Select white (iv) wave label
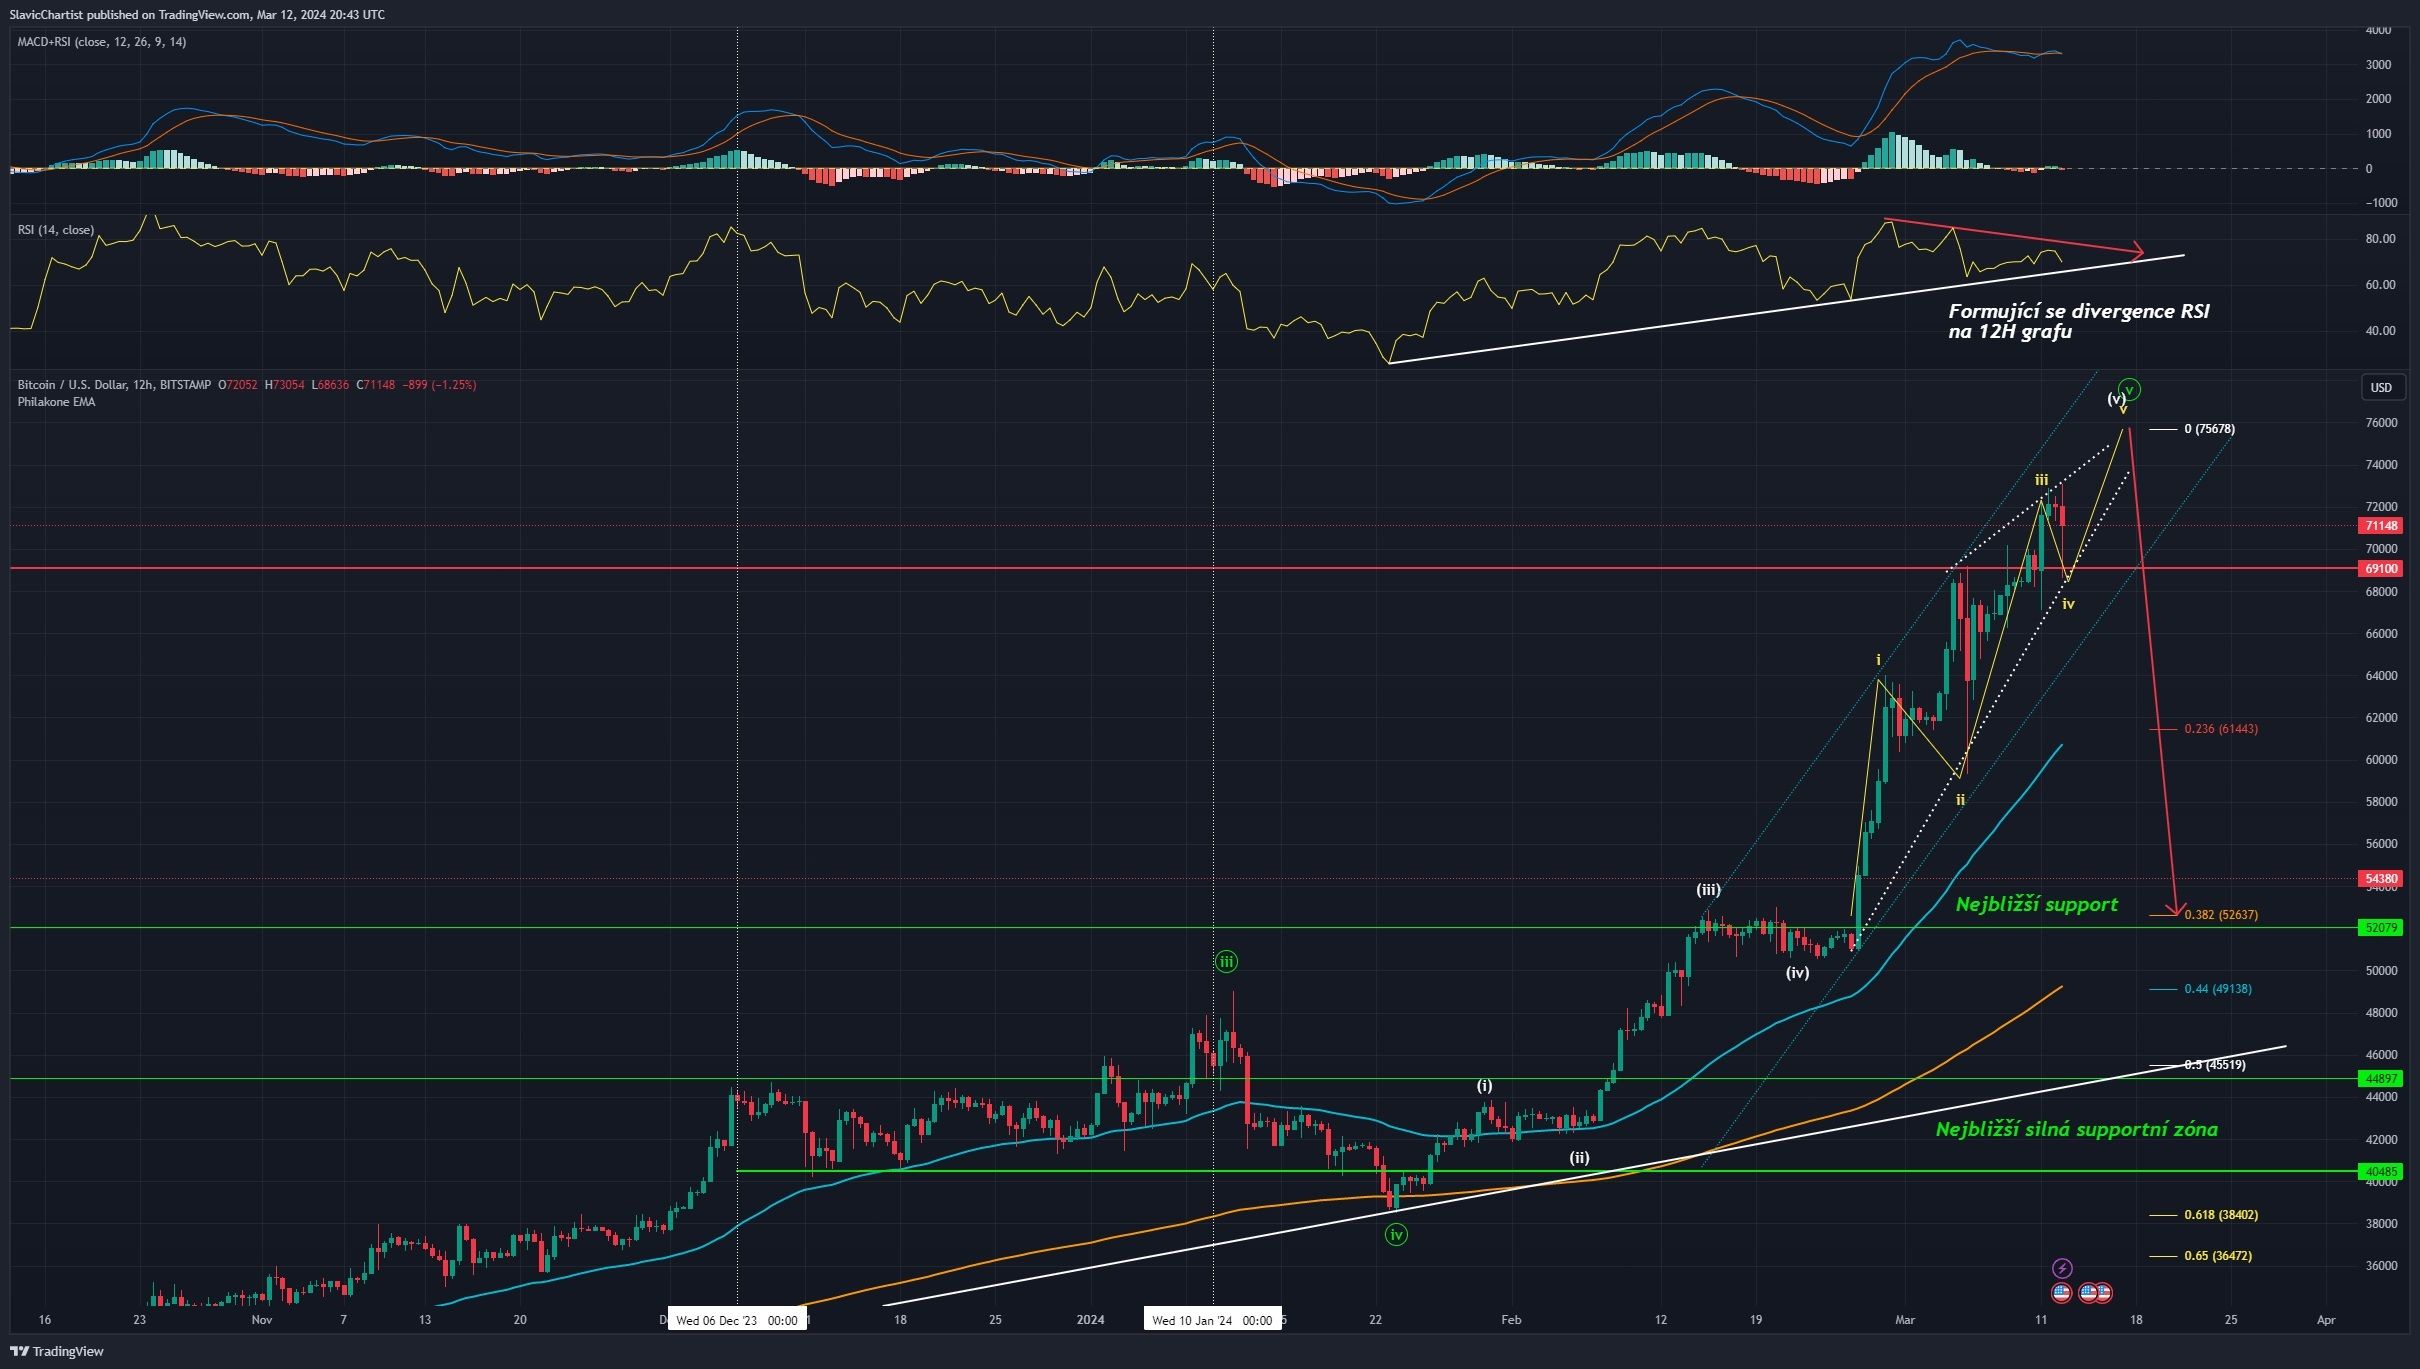Screen dimensions: 2420x1369 (1797, 972)
